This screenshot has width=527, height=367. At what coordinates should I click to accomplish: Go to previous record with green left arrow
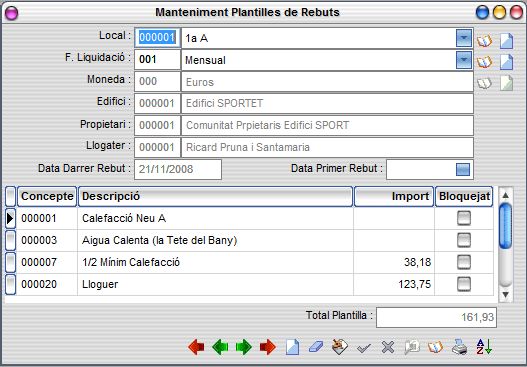(x=220, y=346)
